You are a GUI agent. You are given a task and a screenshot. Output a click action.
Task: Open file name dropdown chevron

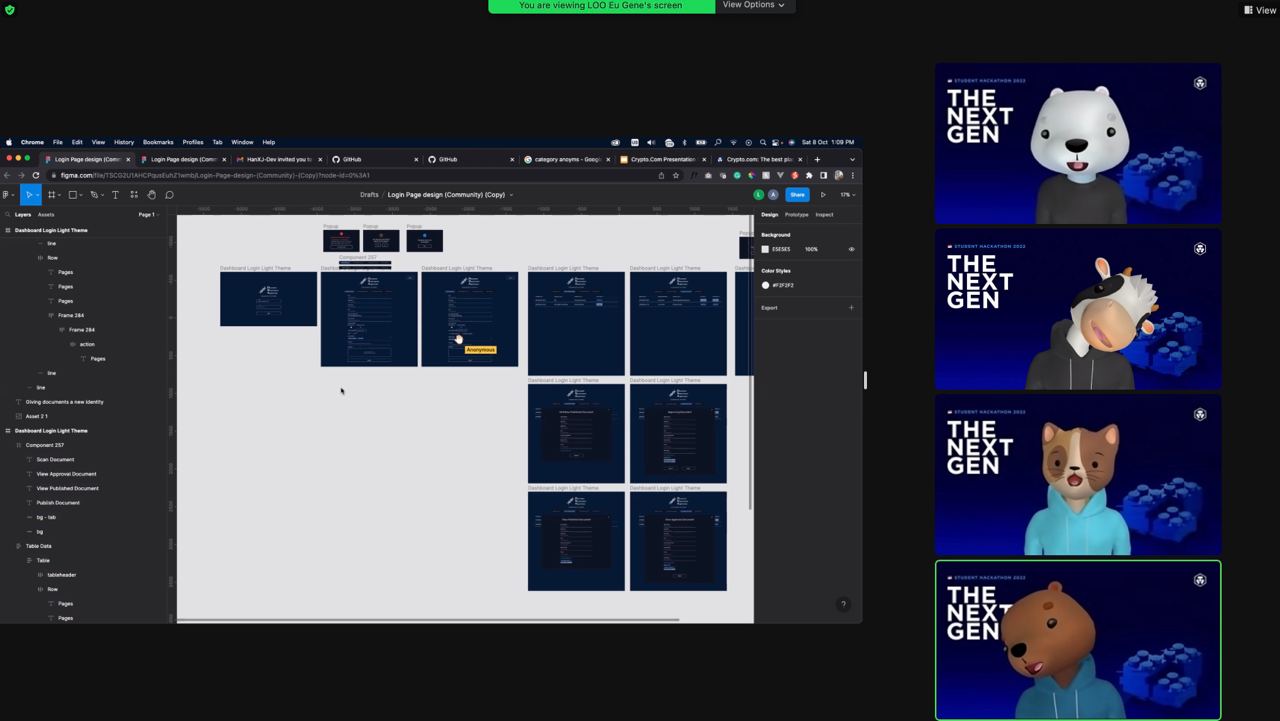pyautogui.click(x=511, y=195)
